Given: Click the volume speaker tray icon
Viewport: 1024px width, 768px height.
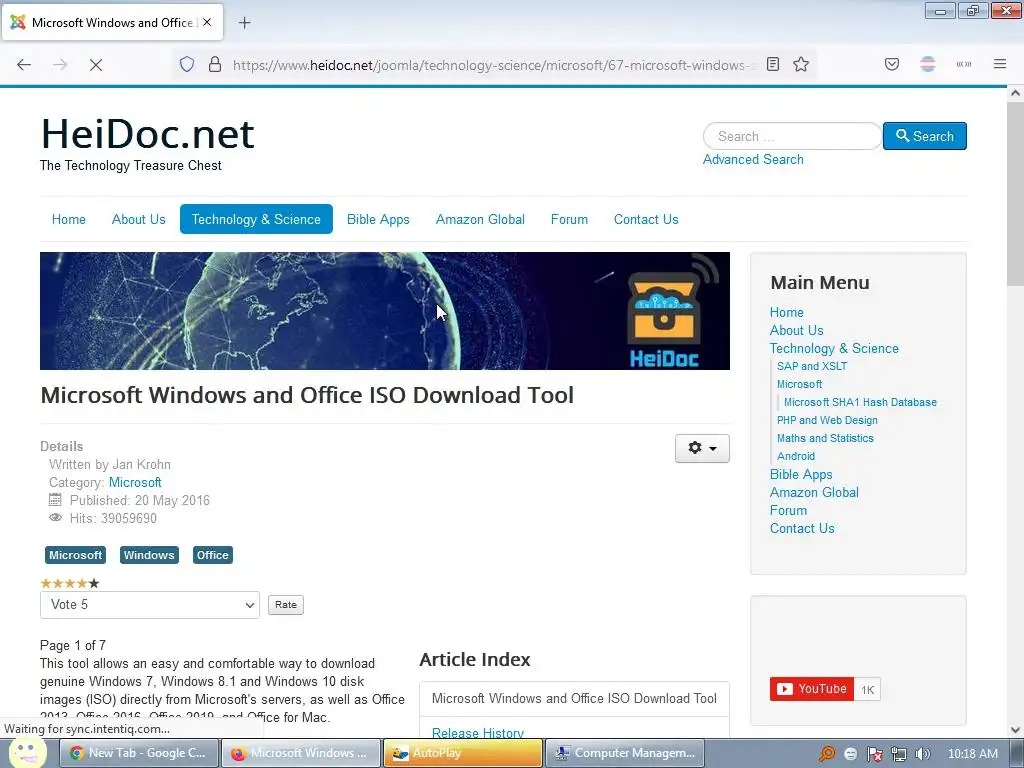Looking at the screenshot, I should point(923,754).
